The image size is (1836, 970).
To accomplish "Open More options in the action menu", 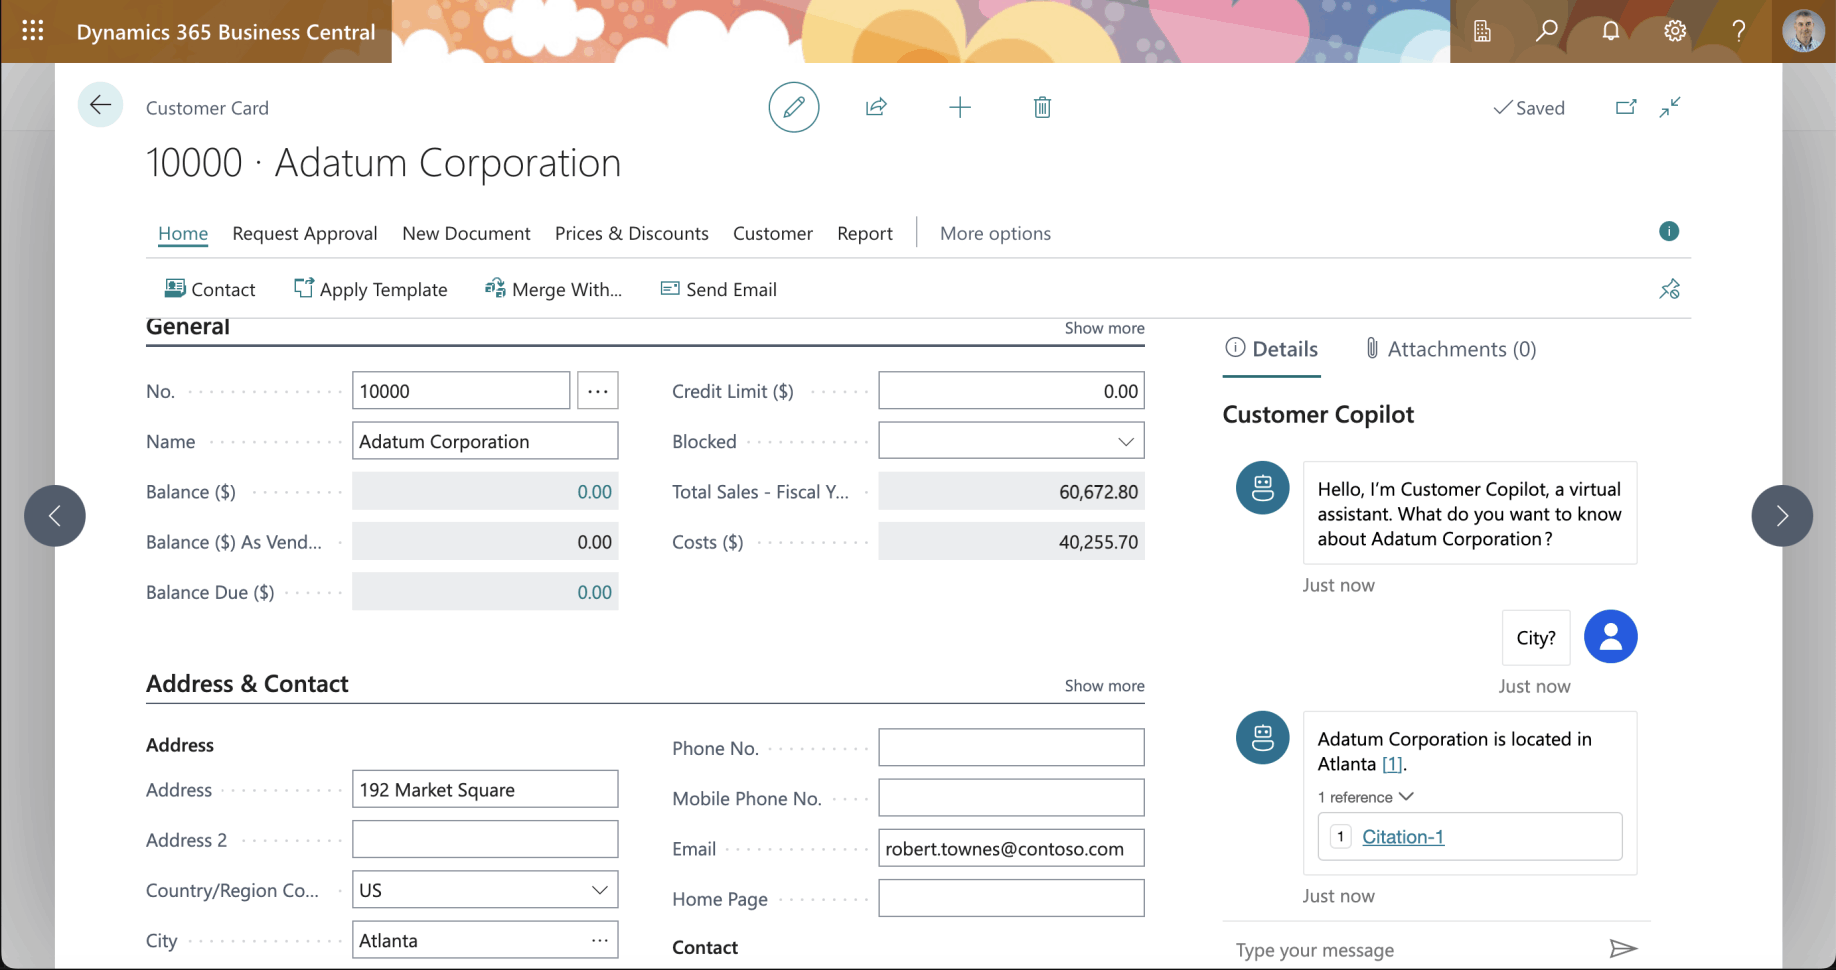I will (x=995, y=233).
